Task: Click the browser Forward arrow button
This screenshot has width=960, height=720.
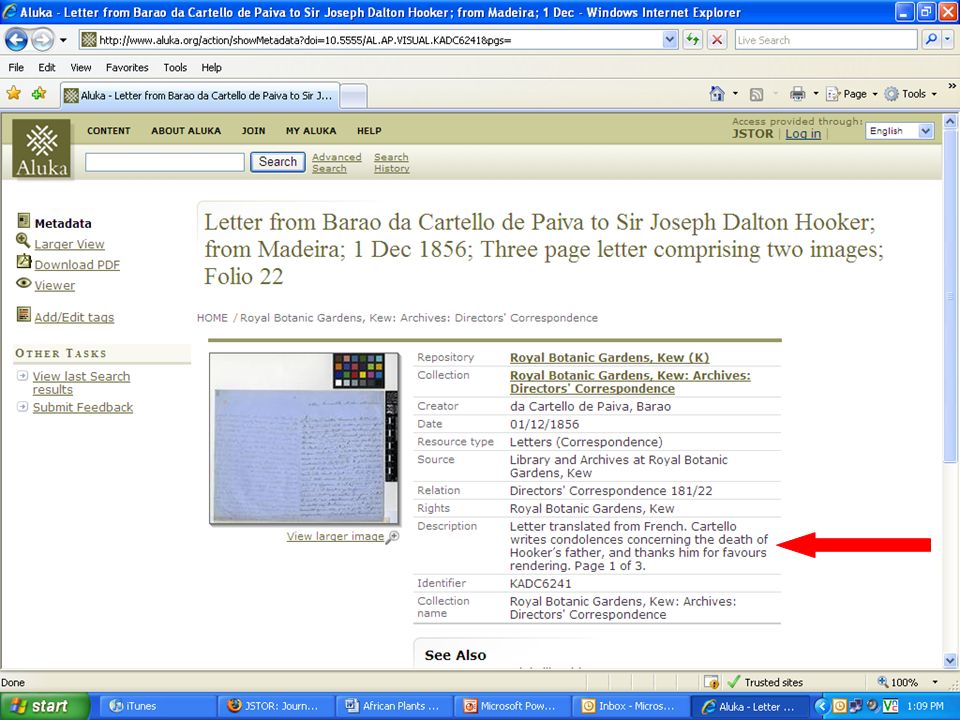Action: pyautogui.click(x=42, y=40)
